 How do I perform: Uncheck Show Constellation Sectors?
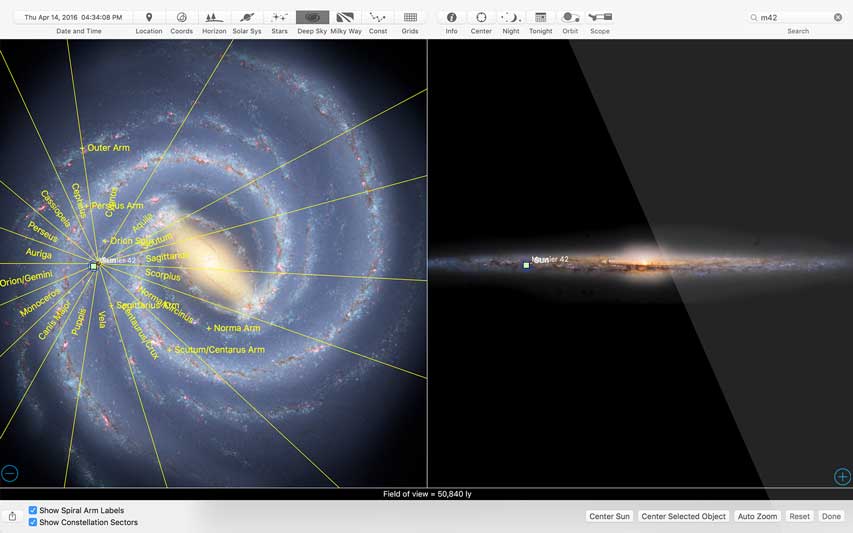(33, 522)
